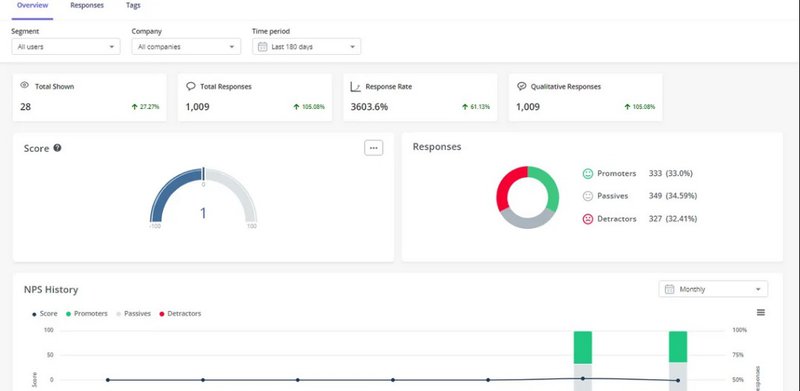The width and height of the screenshot is (800, 391).
Task: Click the 3603.6% Response Rate value
Action: [x=369, y=107]
